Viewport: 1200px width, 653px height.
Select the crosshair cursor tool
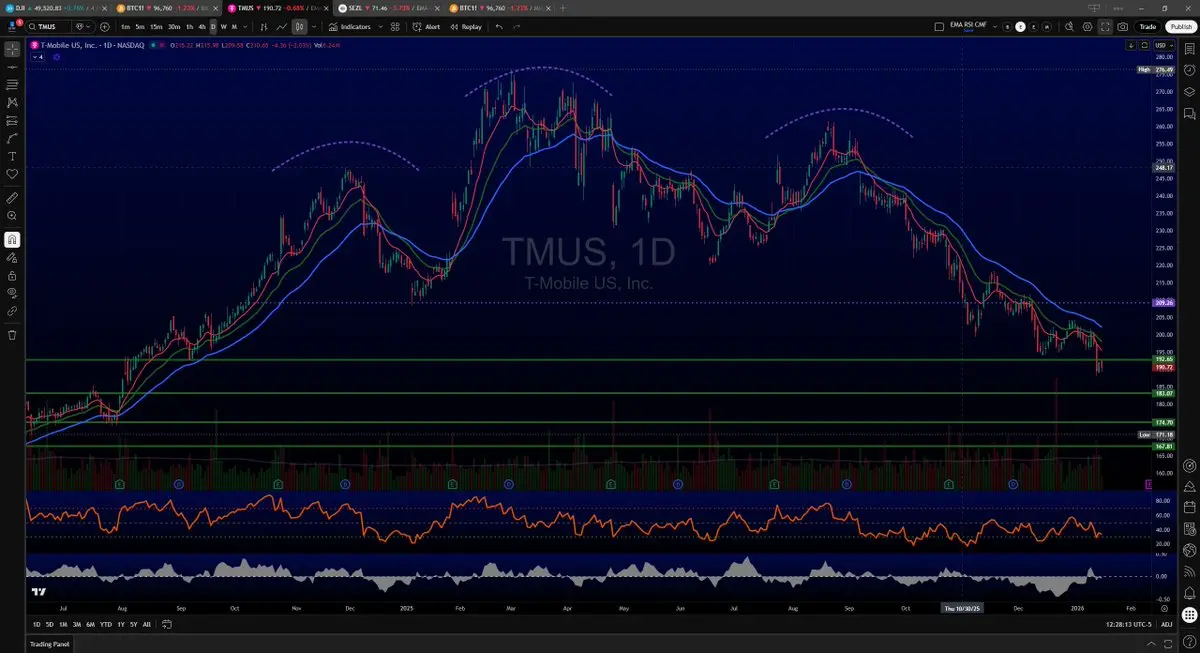pyautogui.click(x=12, y=49)
